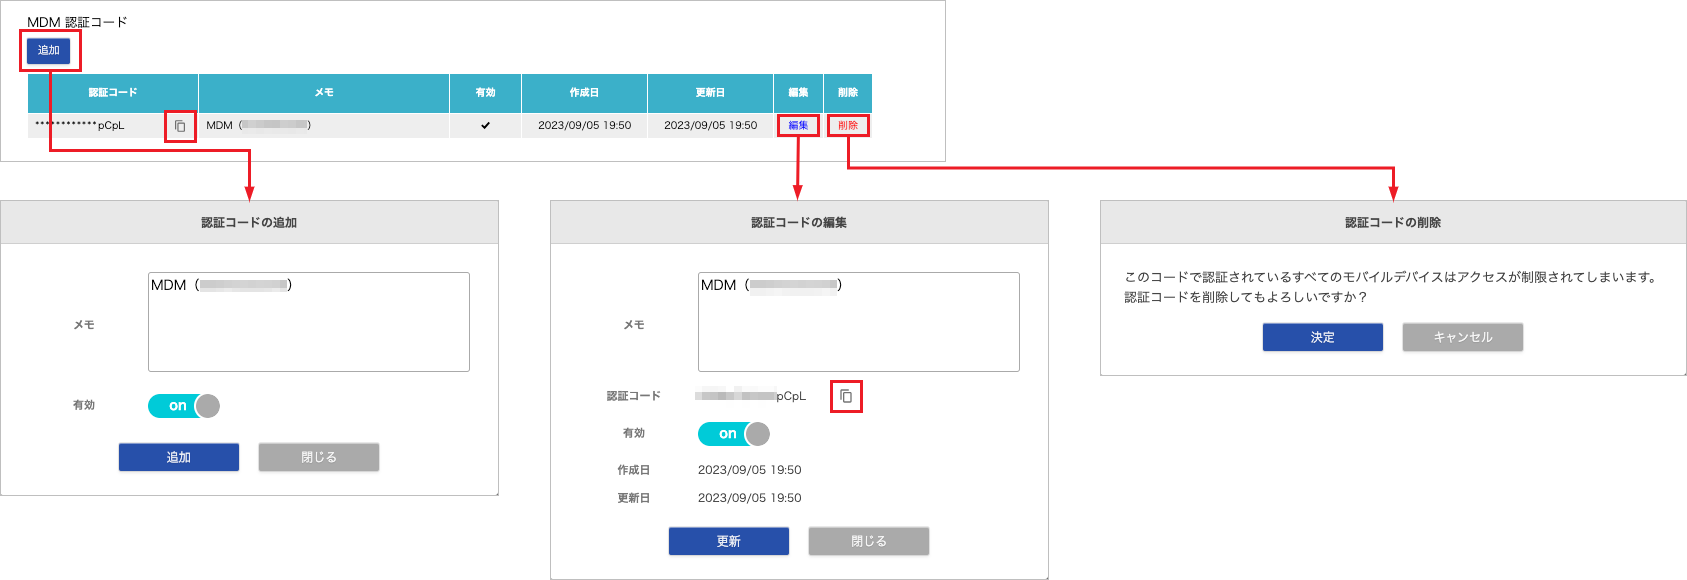Viewport: 1687px width, 580px height.
Task: Submit 追加 button in the add dialog
Action: pos(179,457)
